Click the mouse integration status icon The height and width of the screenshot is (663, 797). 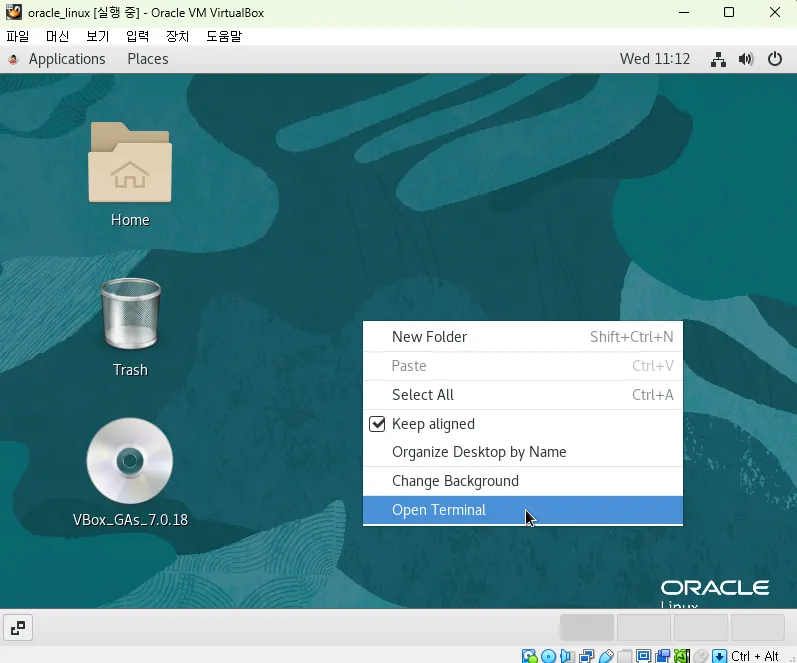(700, 656)
